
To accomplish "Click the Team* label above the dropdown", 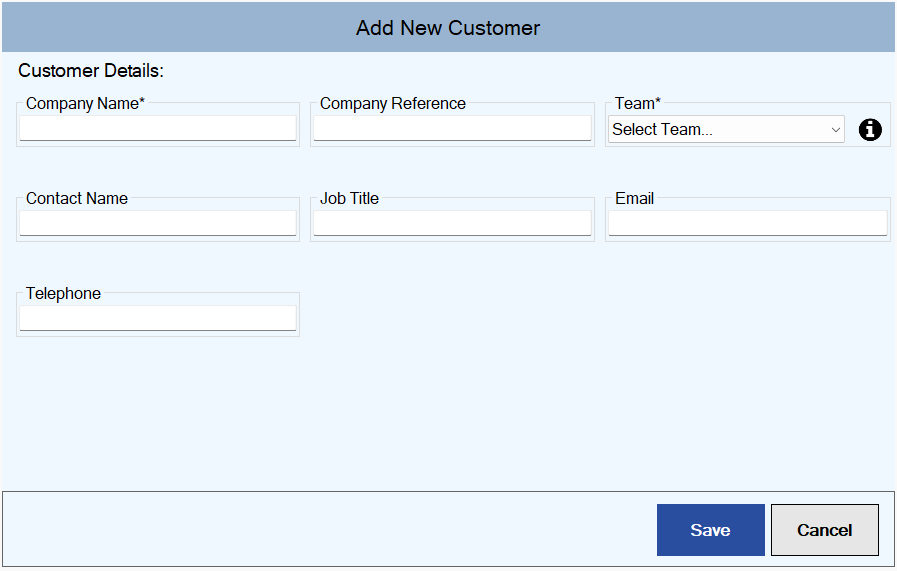I will [x=637, y=104].
